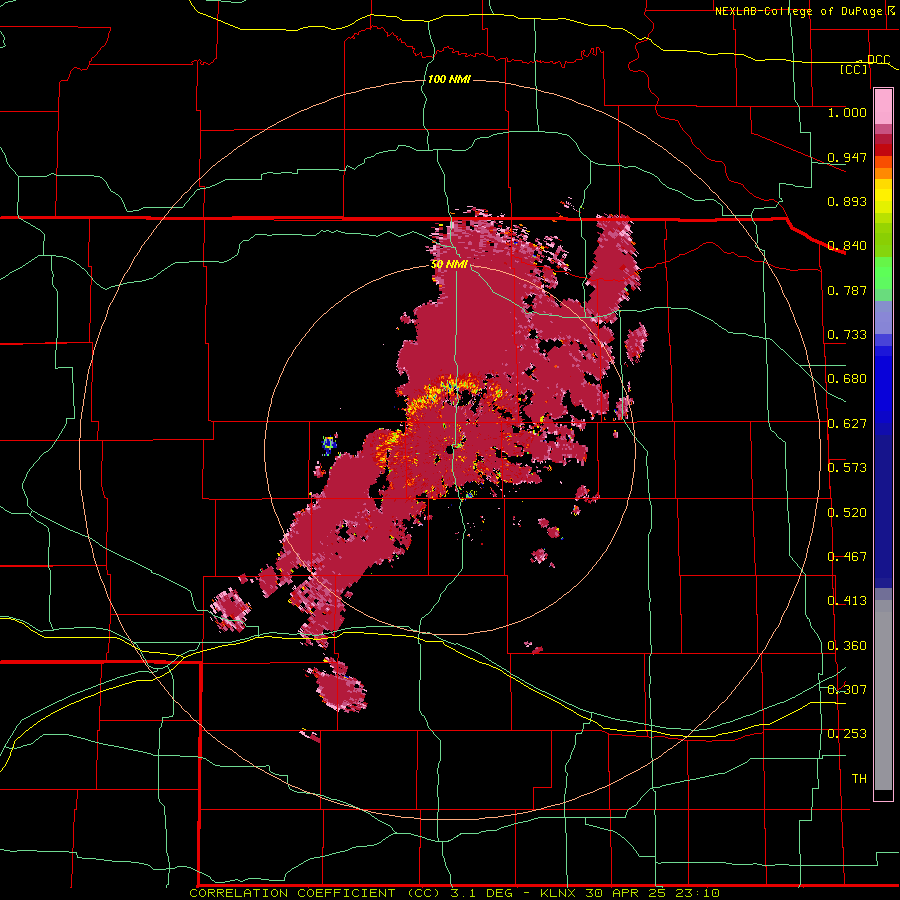Image resolution: width=900 pixels, height=900 pixels.
Task: Click the 0.787 color scale value
Action: tap(847, 290)
